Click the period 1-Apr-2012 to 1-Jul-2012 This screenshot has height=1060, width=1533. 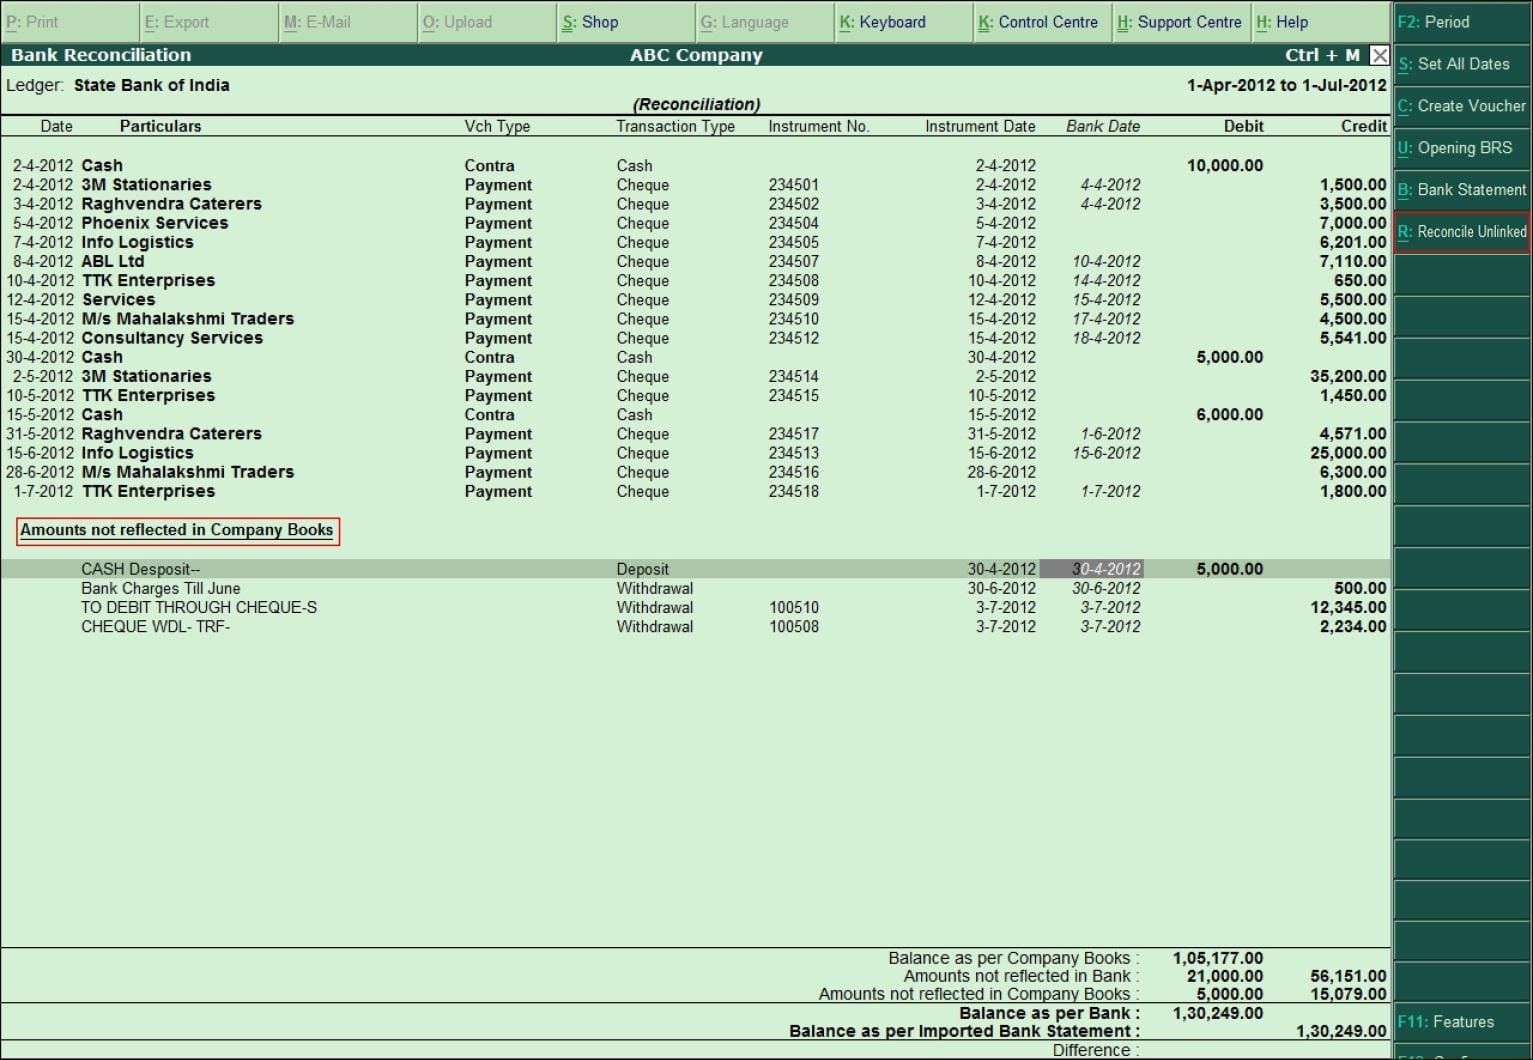click(x=1287, y=85)
